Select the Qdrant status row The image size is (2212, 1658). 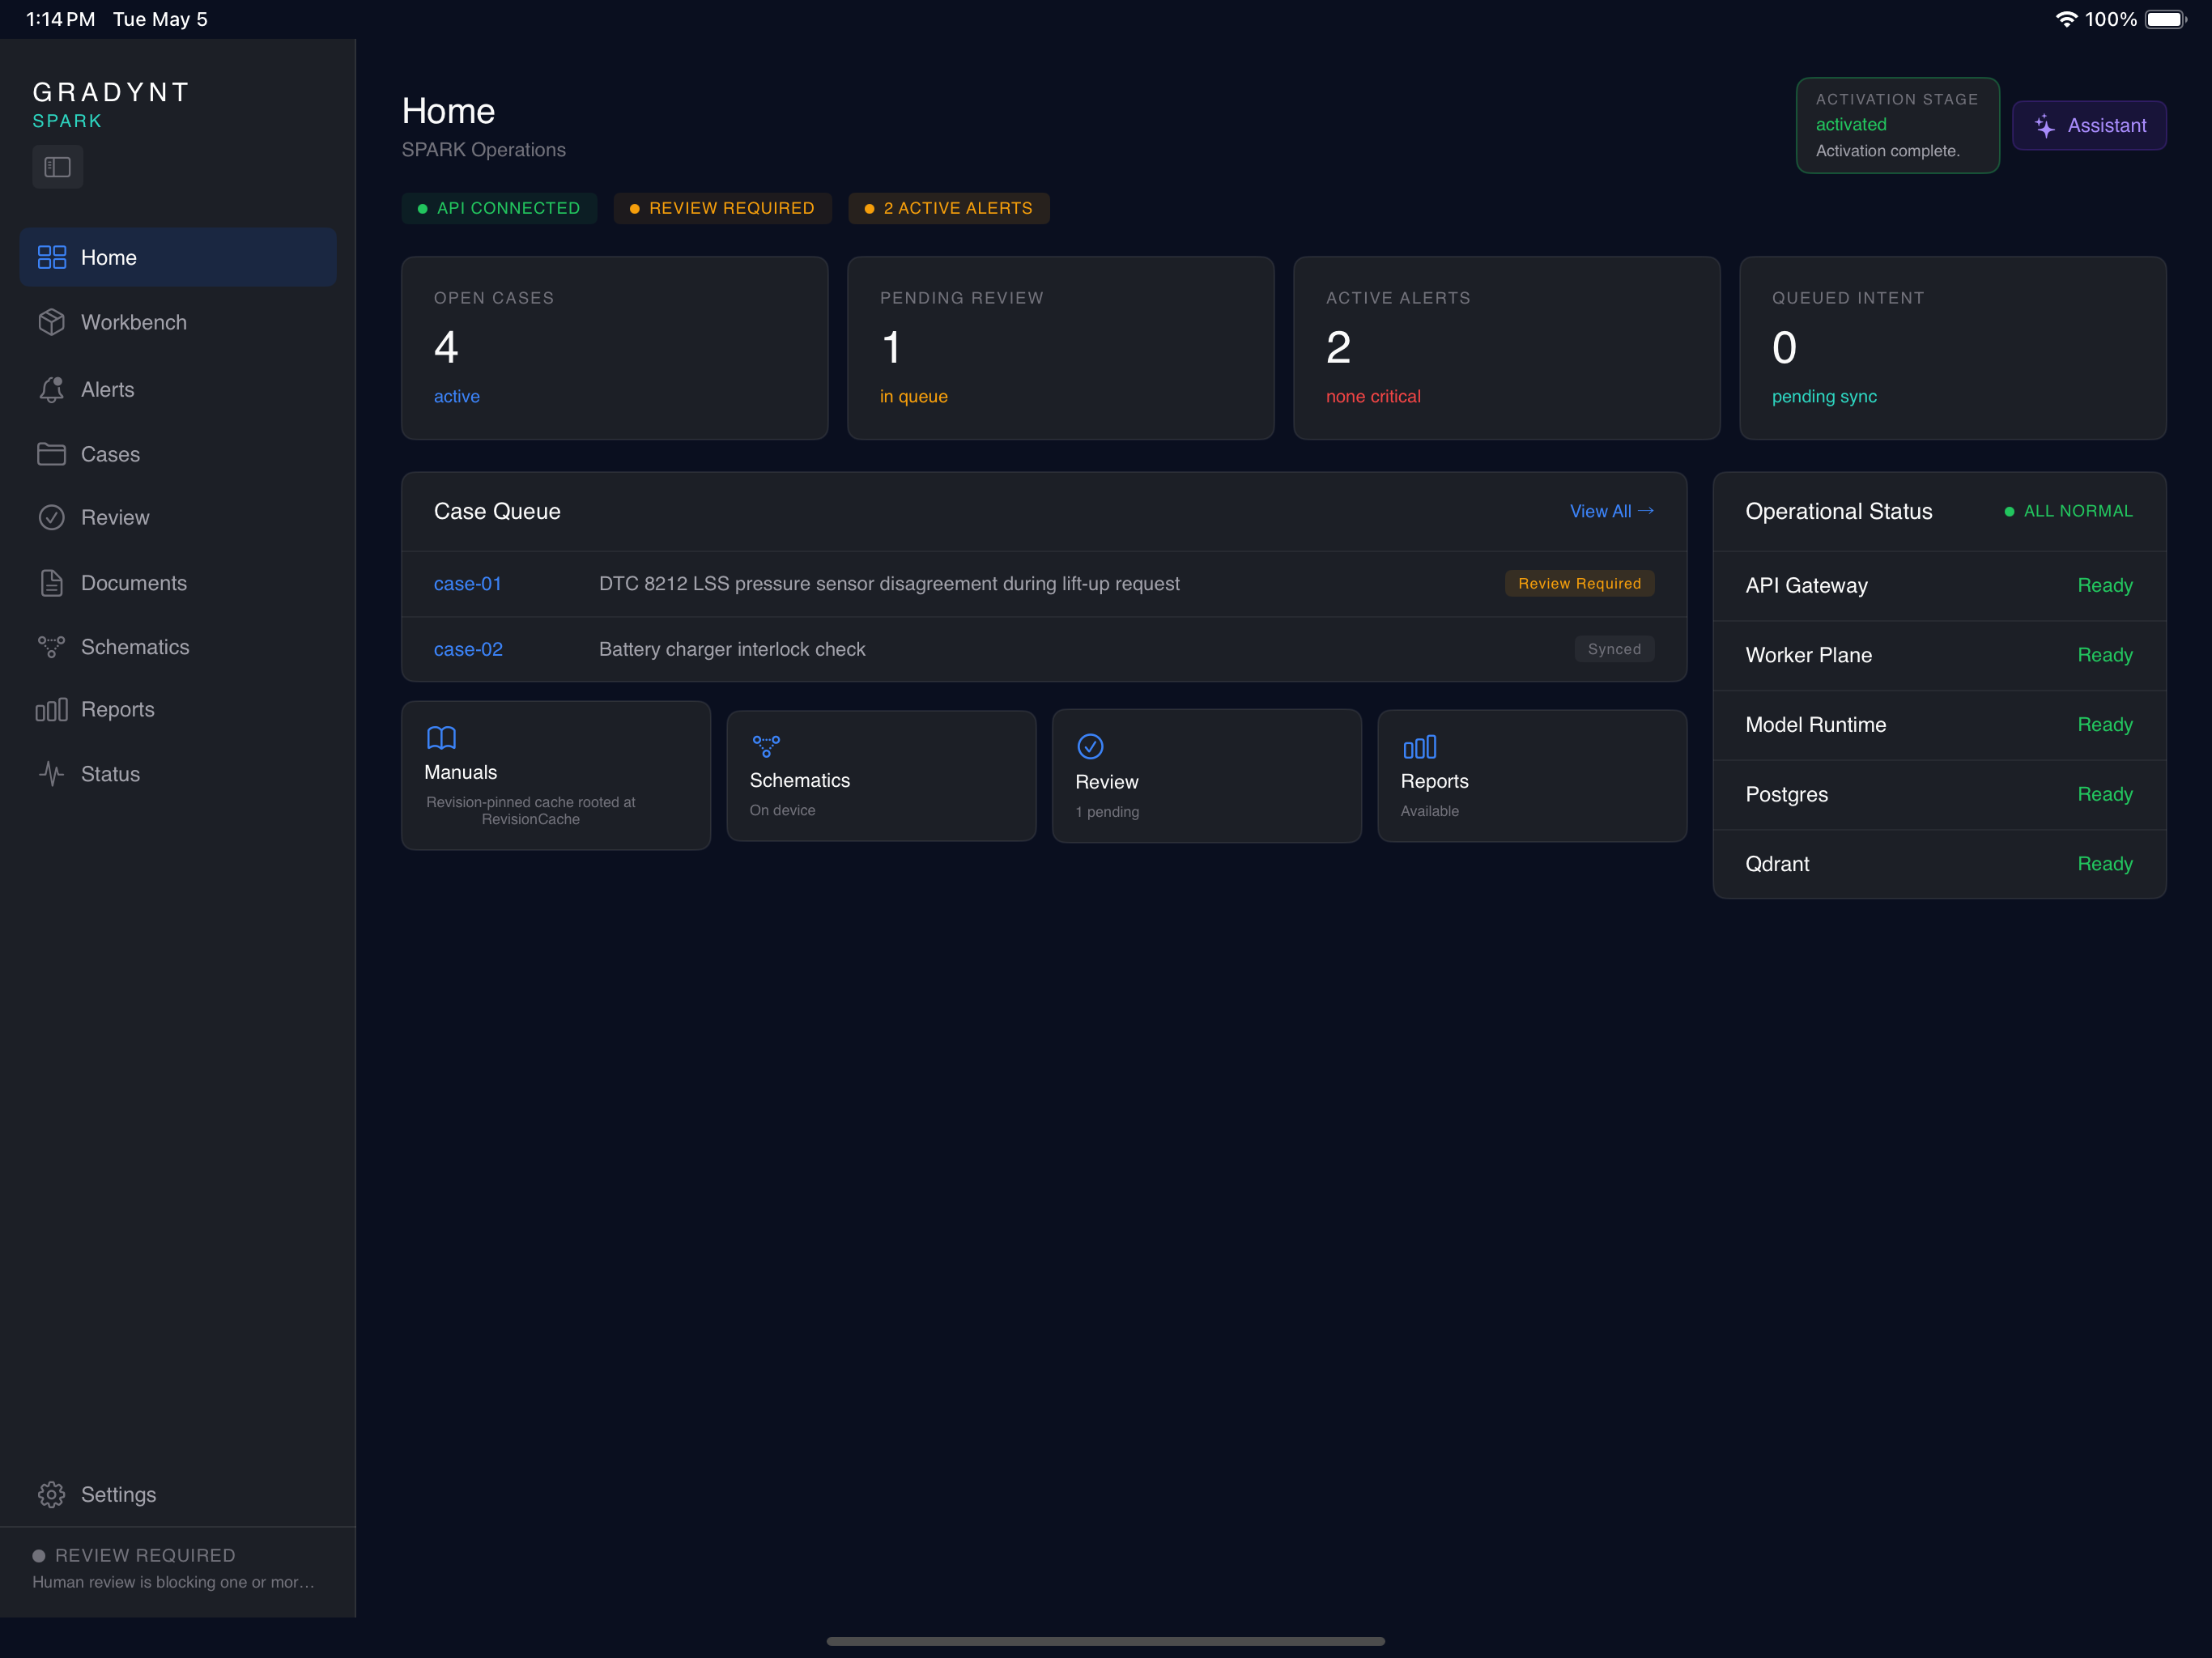pos(1939,864)
